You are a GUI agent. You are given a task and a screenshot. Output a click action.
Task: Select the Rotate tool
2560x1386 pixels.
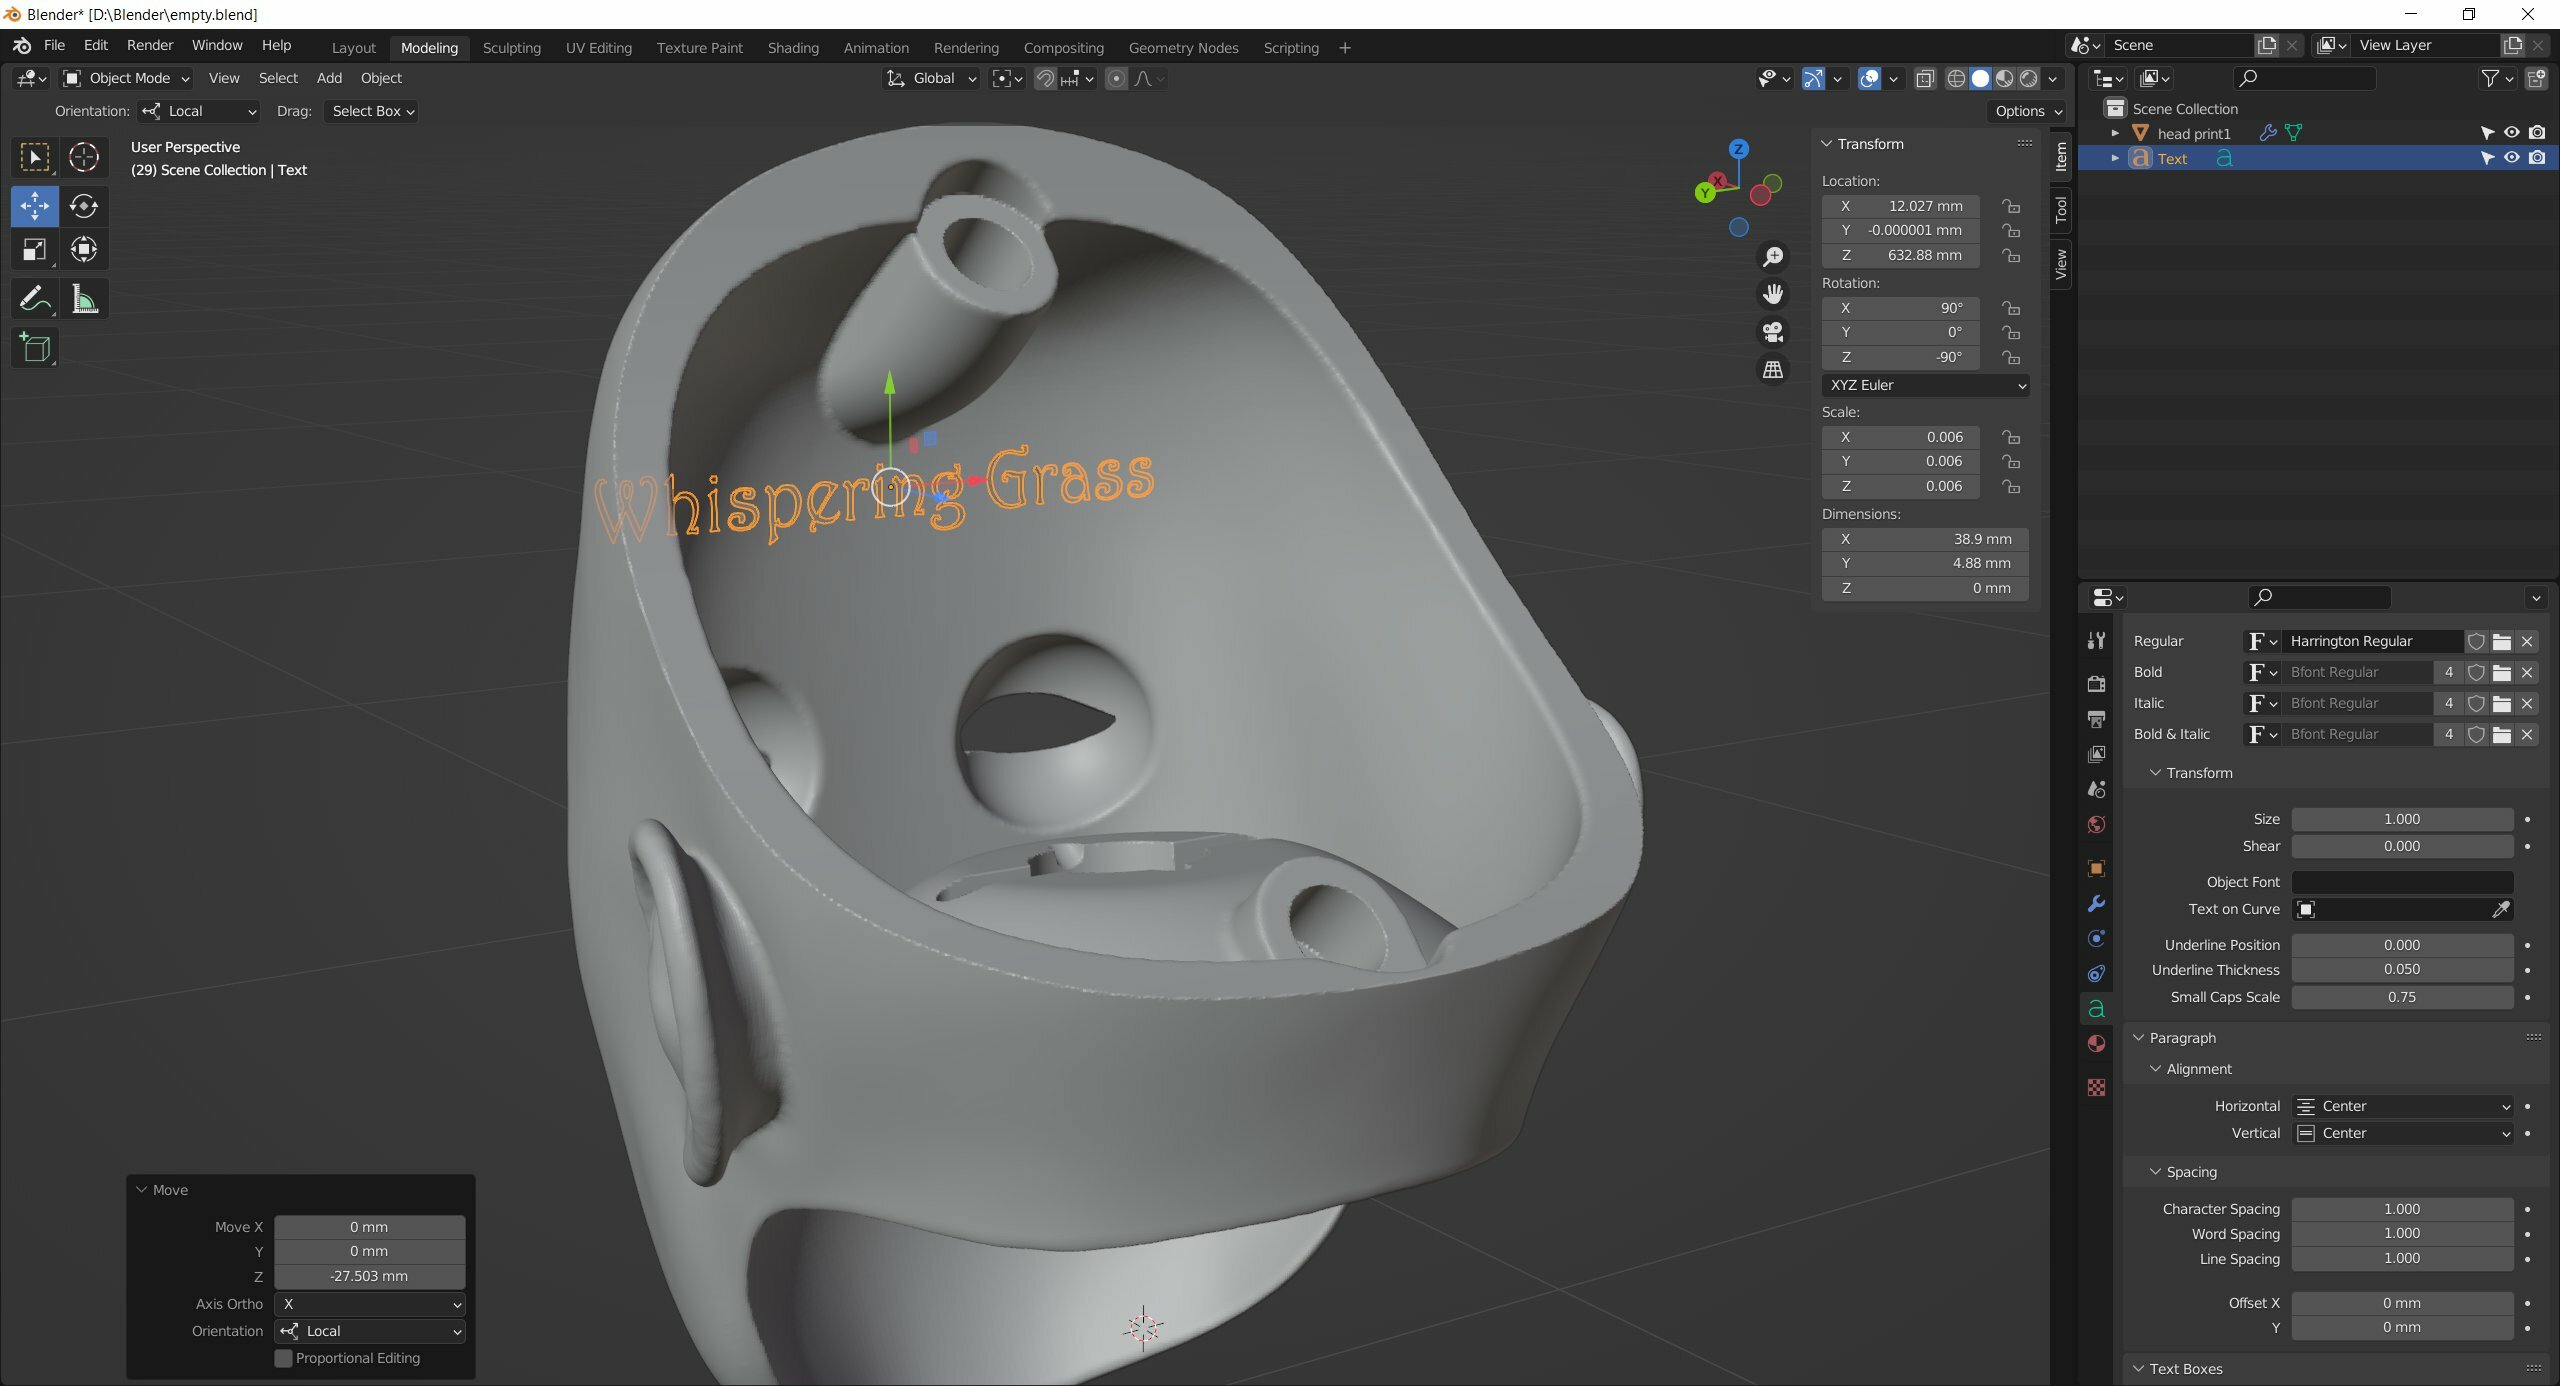[x=84, y=206]
